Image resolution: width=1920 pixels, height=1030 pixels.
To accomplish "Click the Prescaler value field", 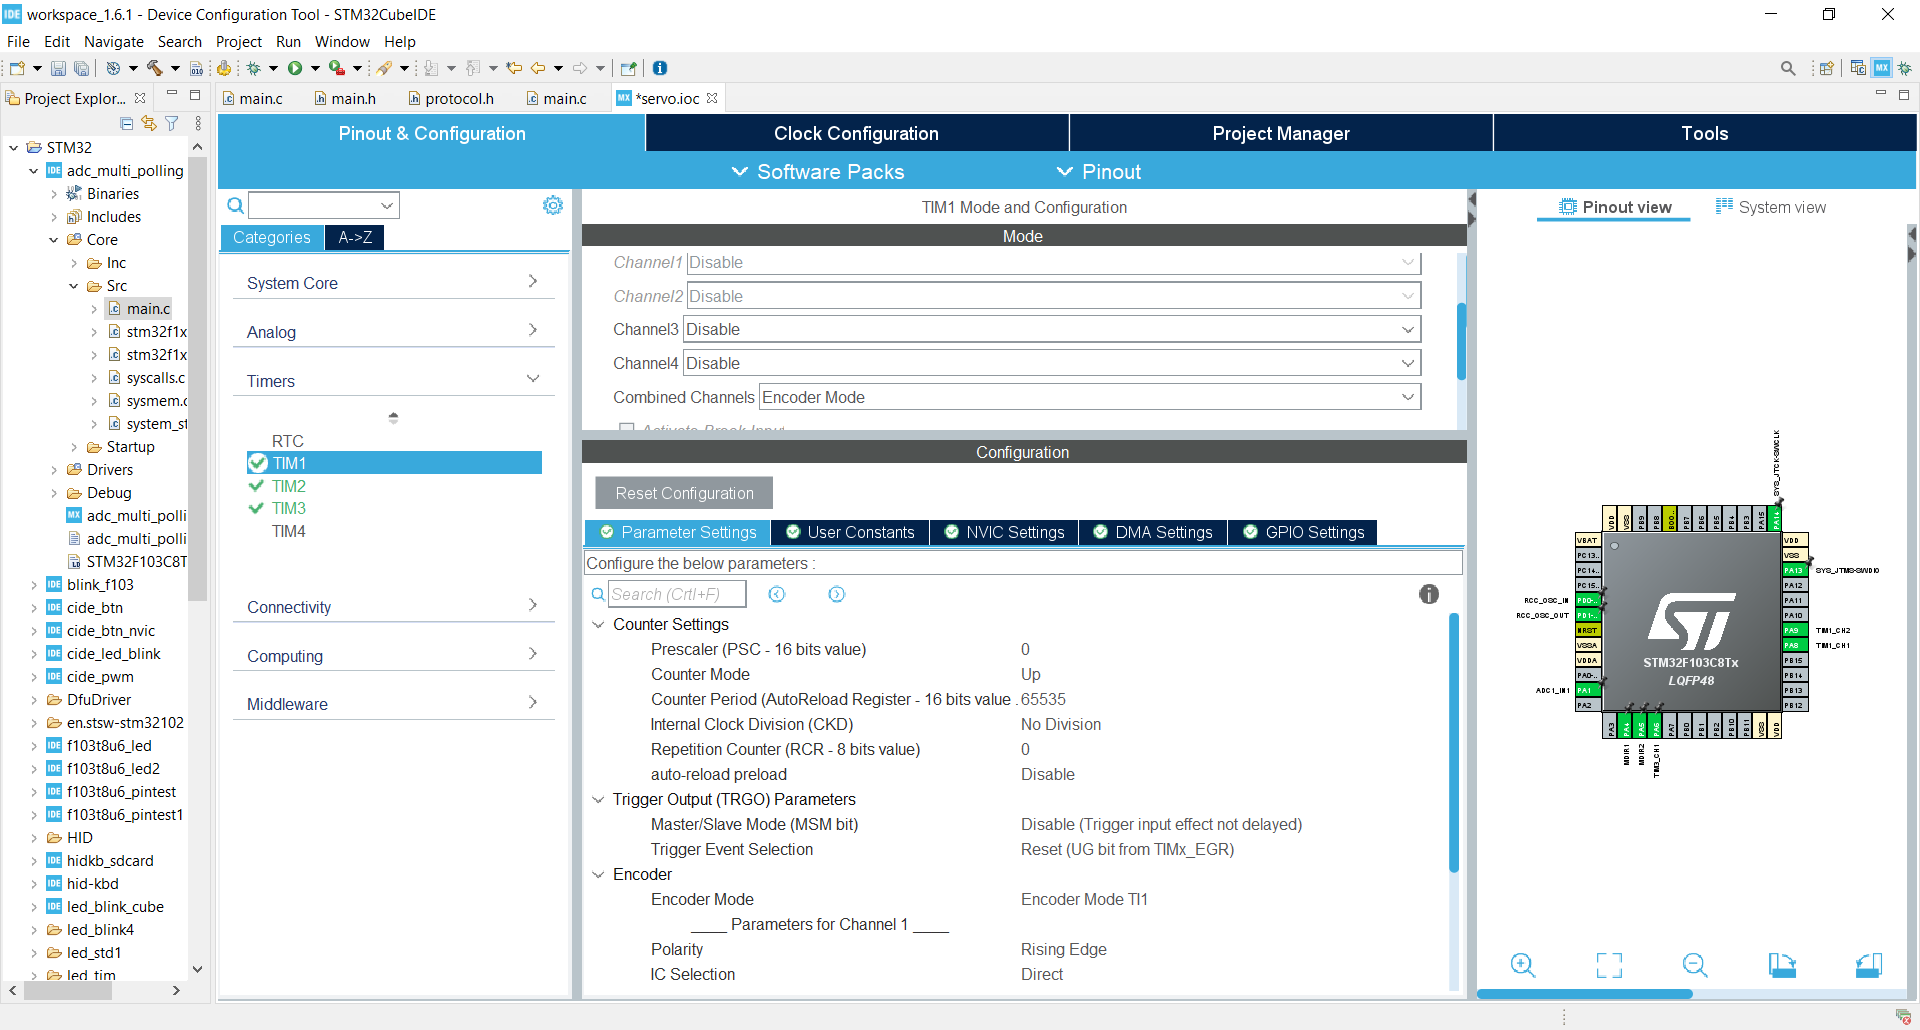I will 1025,650.
